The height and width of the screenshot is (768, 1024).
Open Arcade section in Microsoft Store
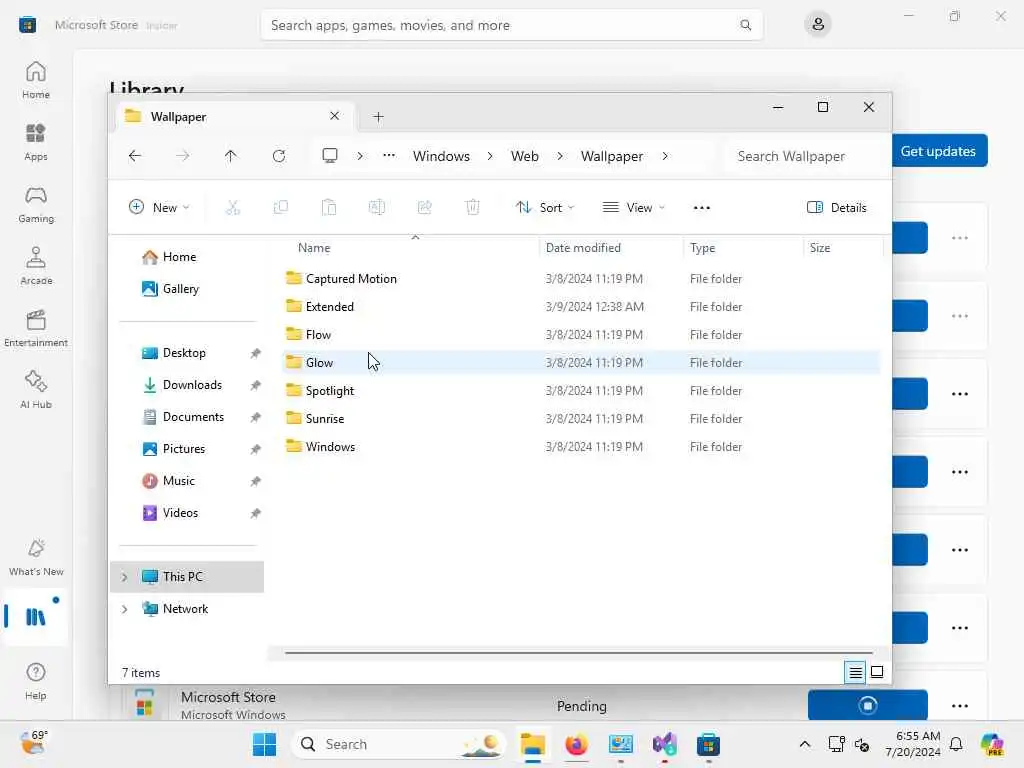(x=35, y=266)
